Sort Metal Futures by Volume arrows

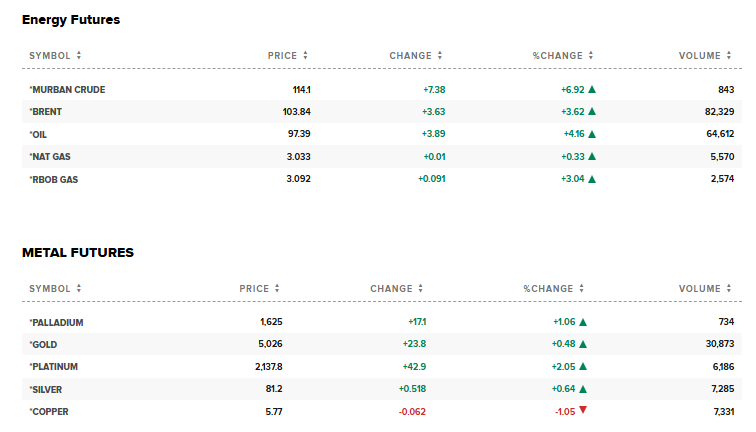[x=729, y=288]
